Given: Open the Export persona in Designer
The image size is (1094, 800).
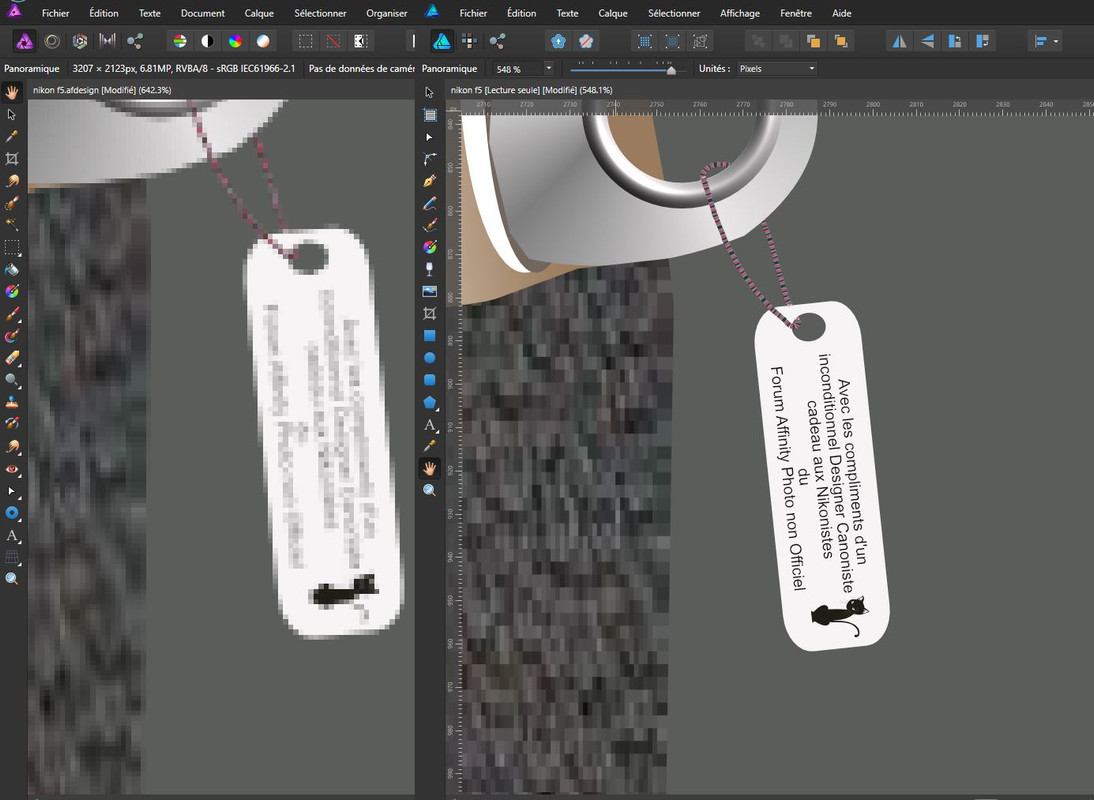Looking at the screenshot, I should (497, 42).
